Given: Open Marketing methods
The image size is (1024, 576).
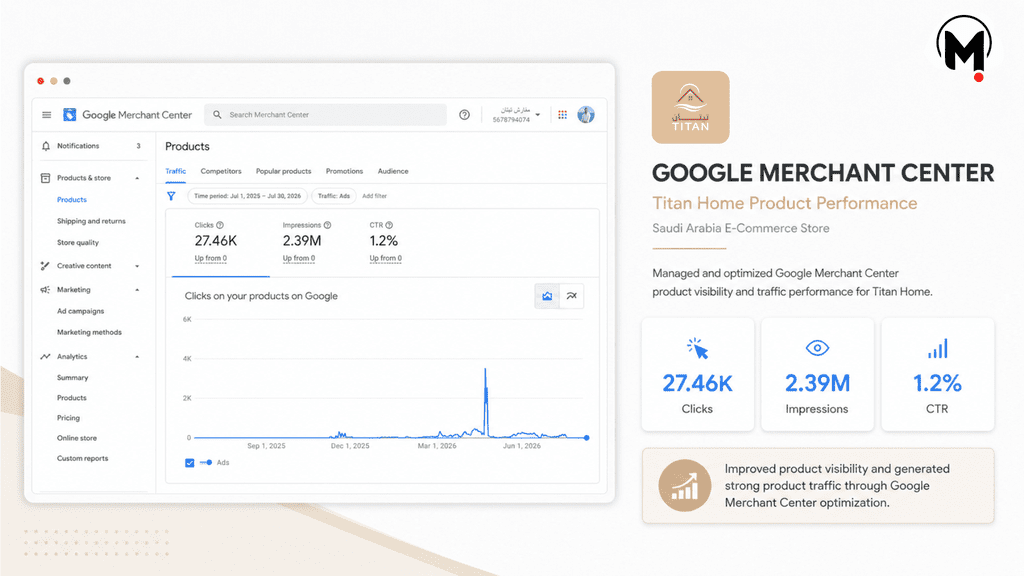Looking at the screenshot, I should tap(89, 332).
